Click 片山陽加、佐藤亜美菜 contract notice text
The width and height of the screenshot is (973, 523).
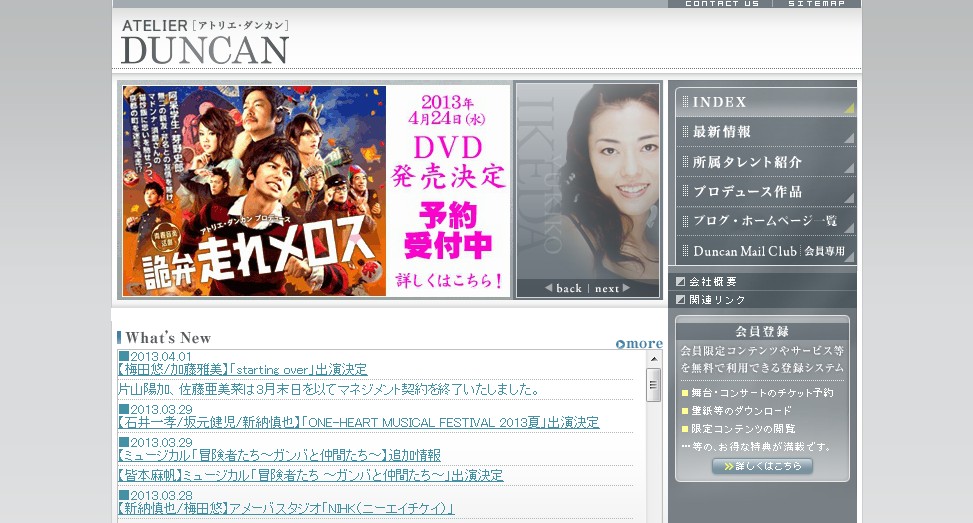328,390
